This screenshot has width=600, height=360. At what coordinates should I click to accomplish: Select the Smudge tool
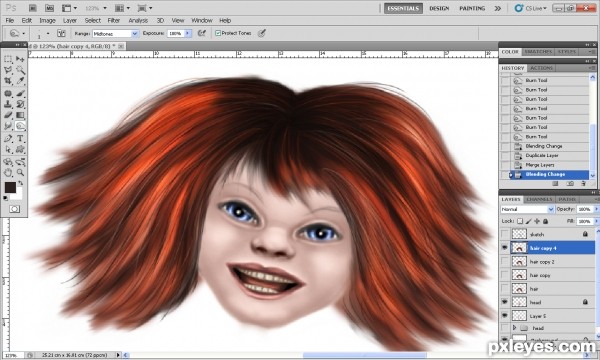[x=8, y=126]
